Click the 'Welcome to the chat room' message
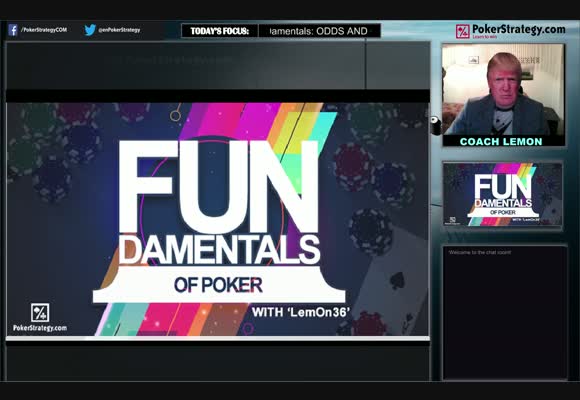The height and width of the screenshot is (400, 580). [480, 252]
